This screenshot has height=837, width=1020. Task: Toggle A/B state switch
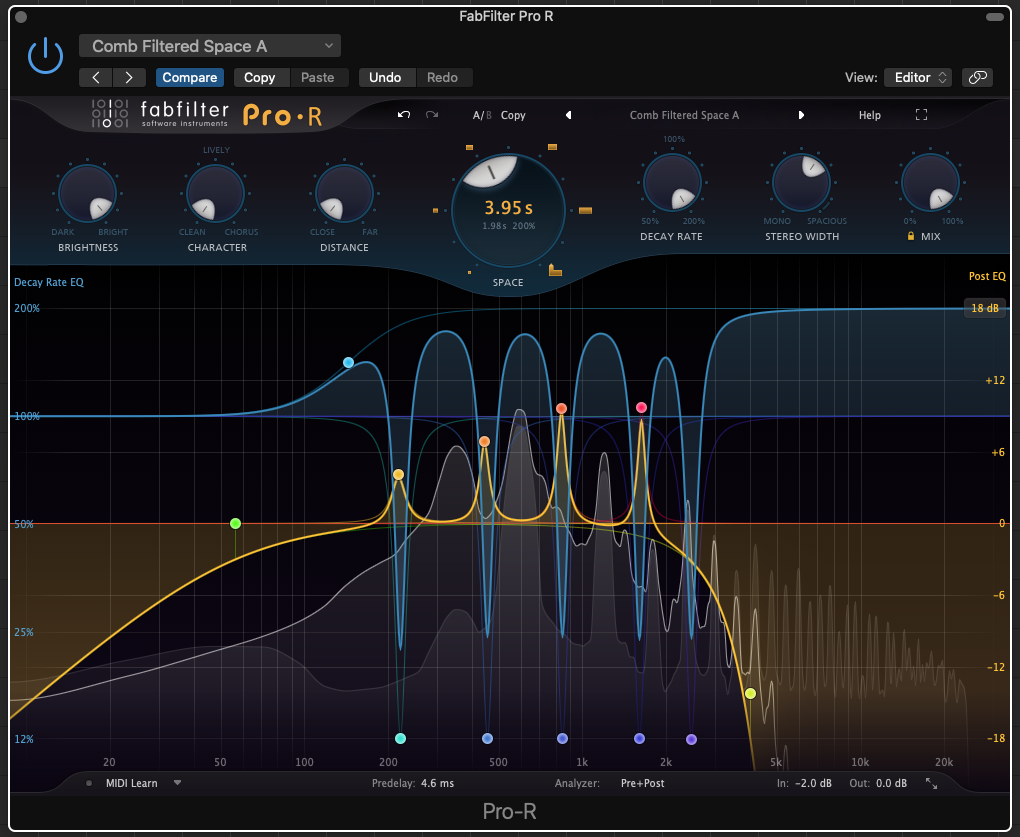482,115
